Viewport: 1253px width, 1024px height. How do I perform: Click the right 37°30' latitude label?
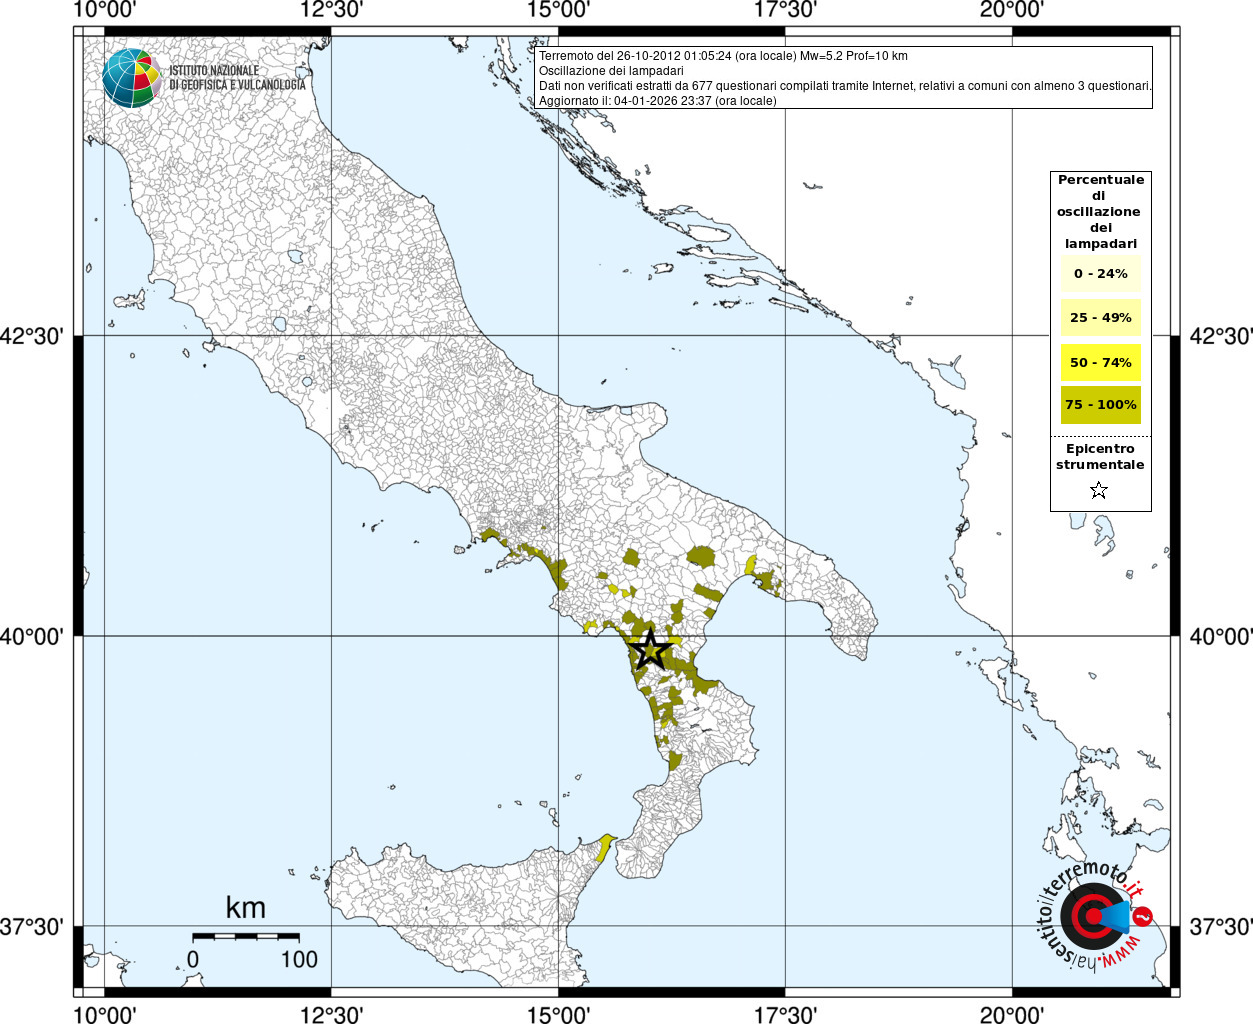click(x=1220, y=927)
